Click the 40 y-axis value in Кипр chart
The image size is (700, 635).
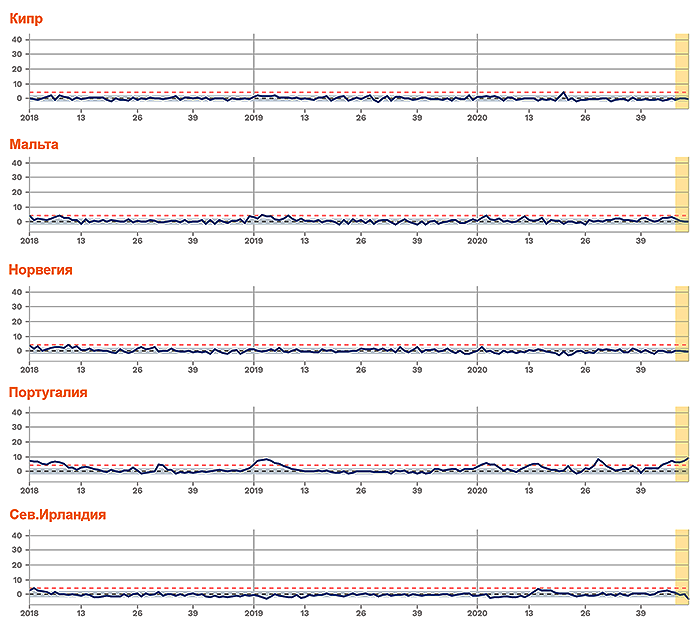click(x=17, y=40)
